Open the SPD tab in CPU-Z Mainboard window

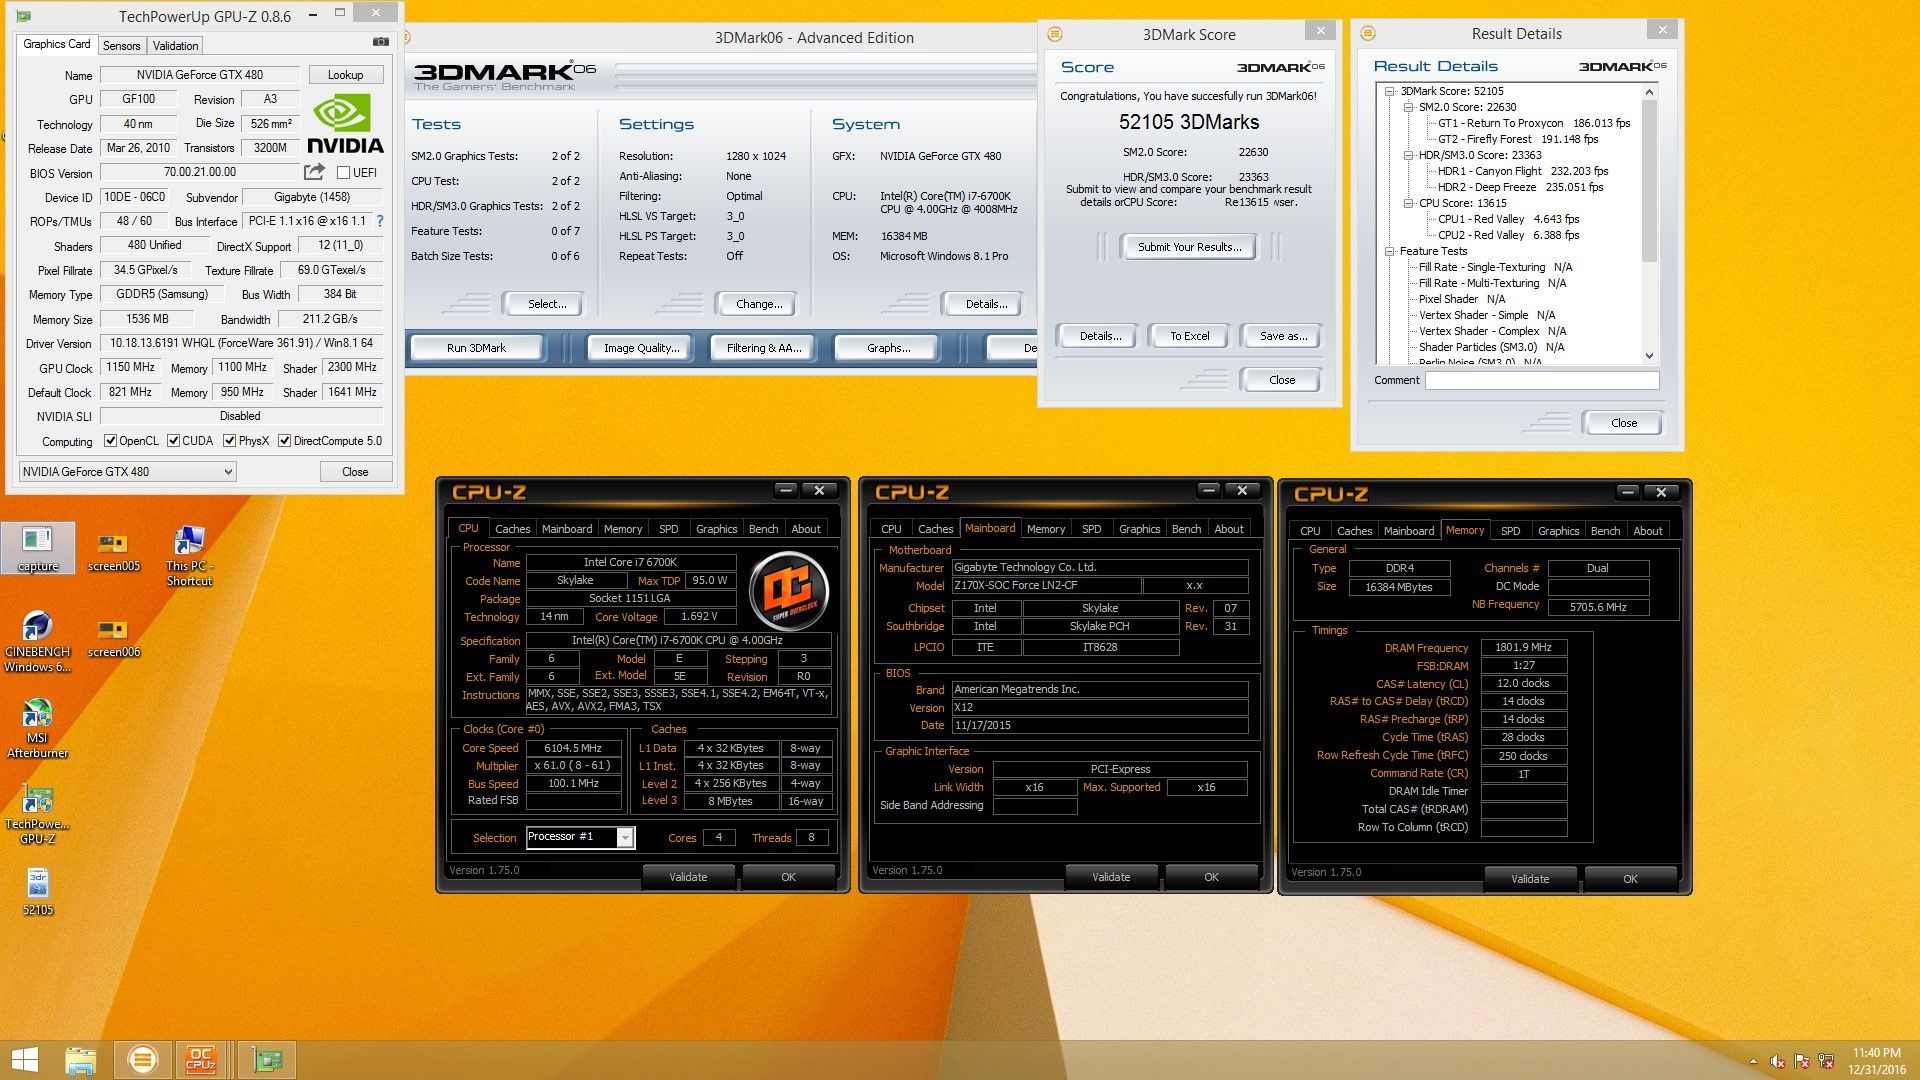coord(1092,529)
